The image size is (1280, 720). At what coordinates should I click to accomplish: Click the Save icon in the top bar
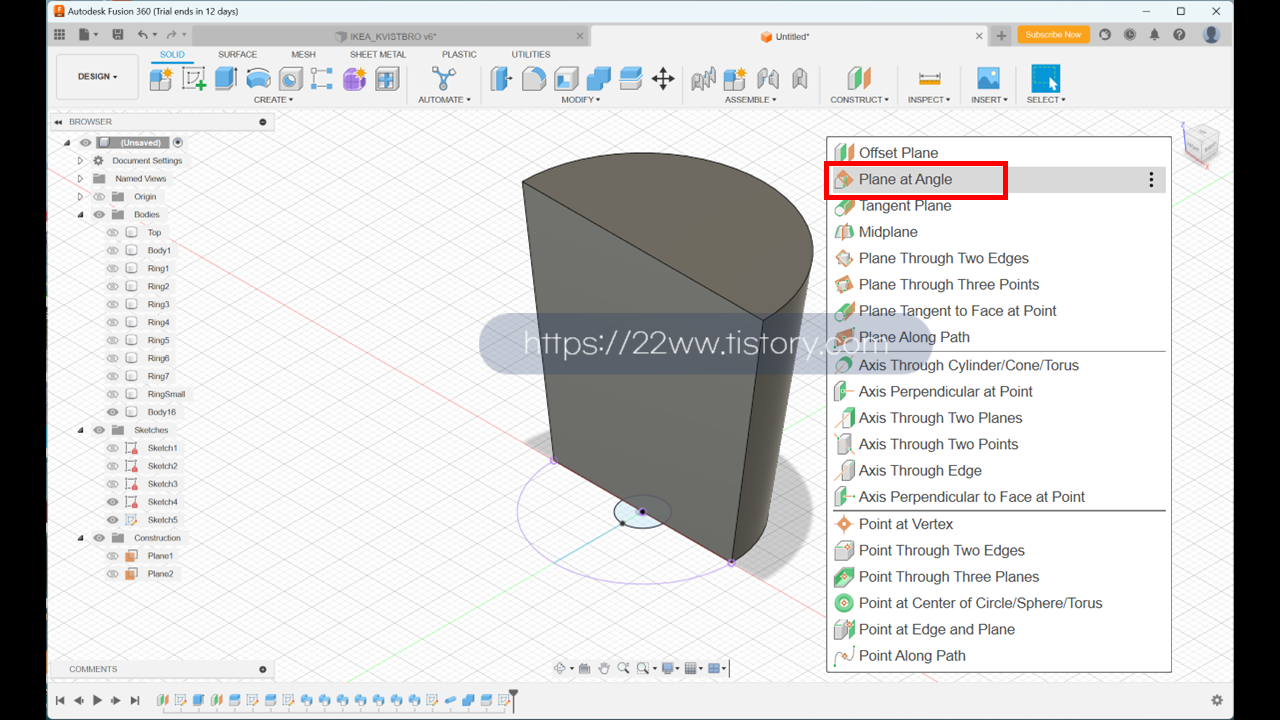click(x=118, y=35)
